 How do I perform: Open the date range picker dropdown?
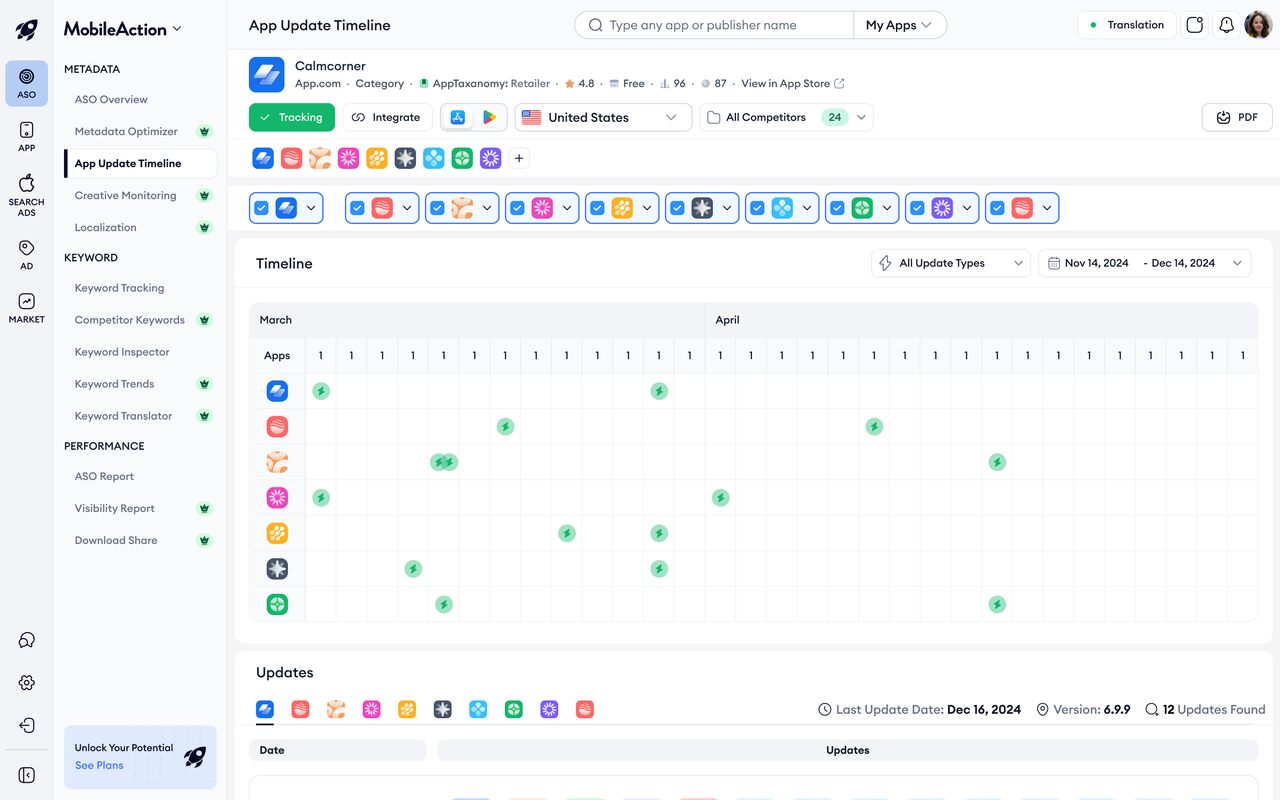click(x=1145, y=263)
